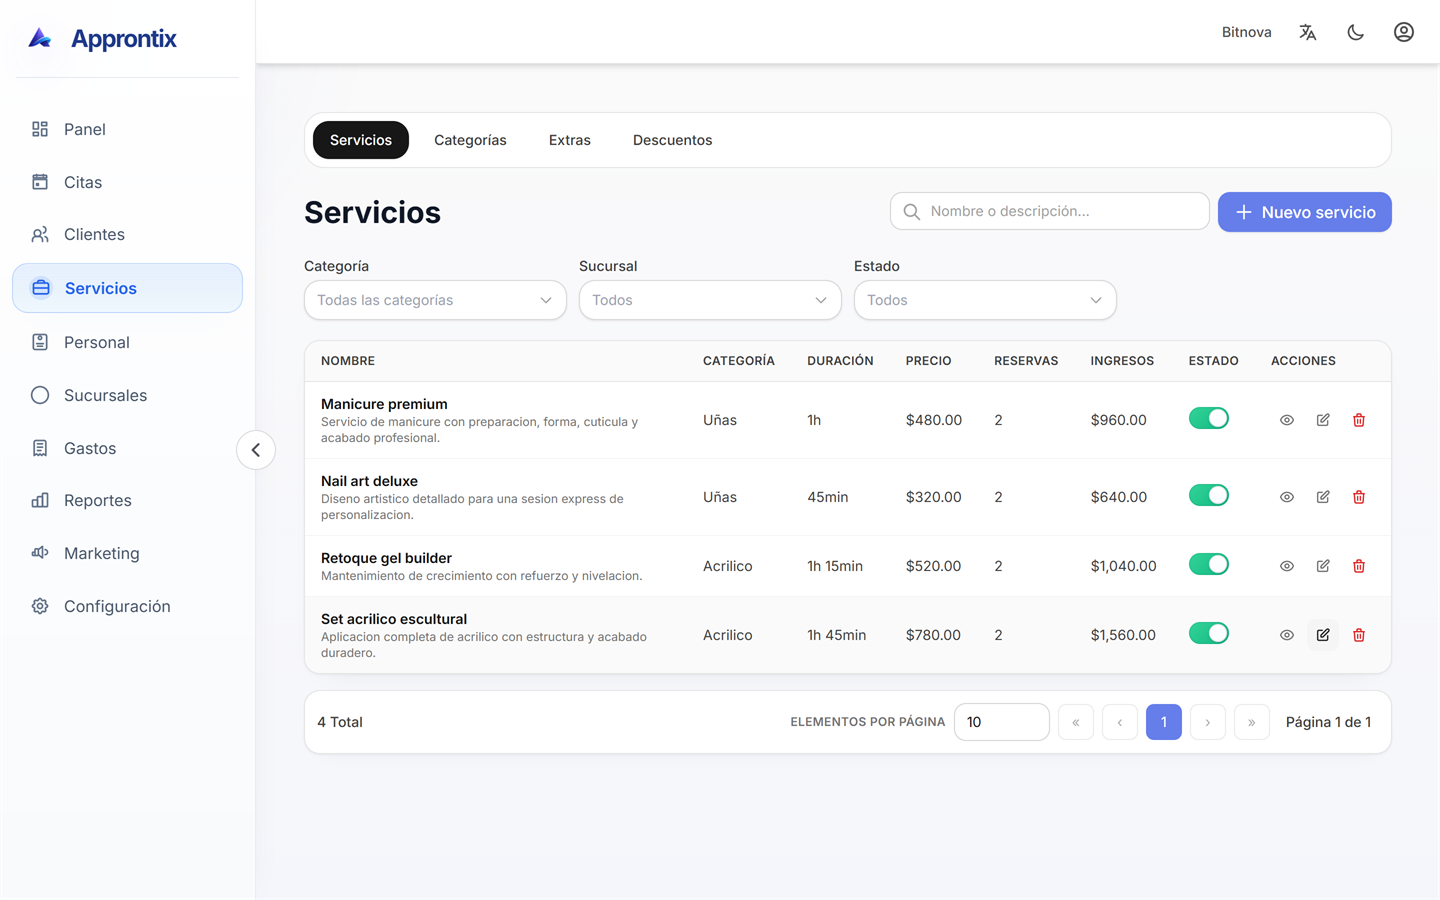Open the Sucursal dropdown
Image resolution: width=1440 pixels, height=900 pixels.
710,300
